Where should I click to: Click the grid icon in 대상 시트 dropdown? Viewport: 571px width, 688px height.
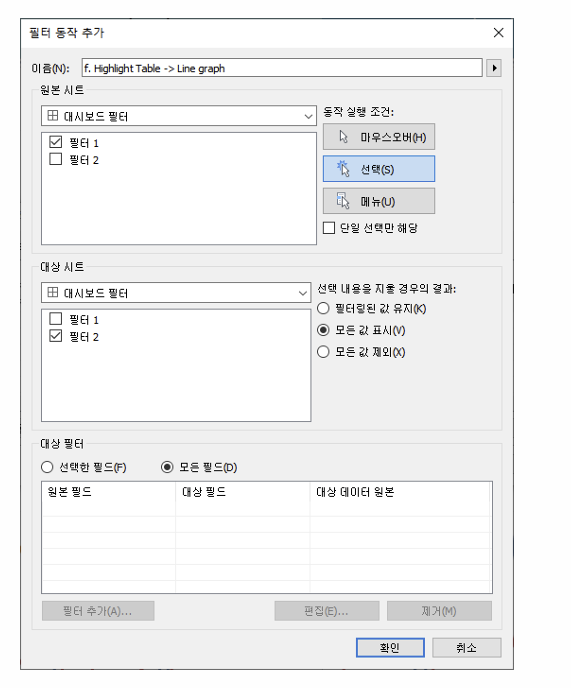tap(53, 292)
